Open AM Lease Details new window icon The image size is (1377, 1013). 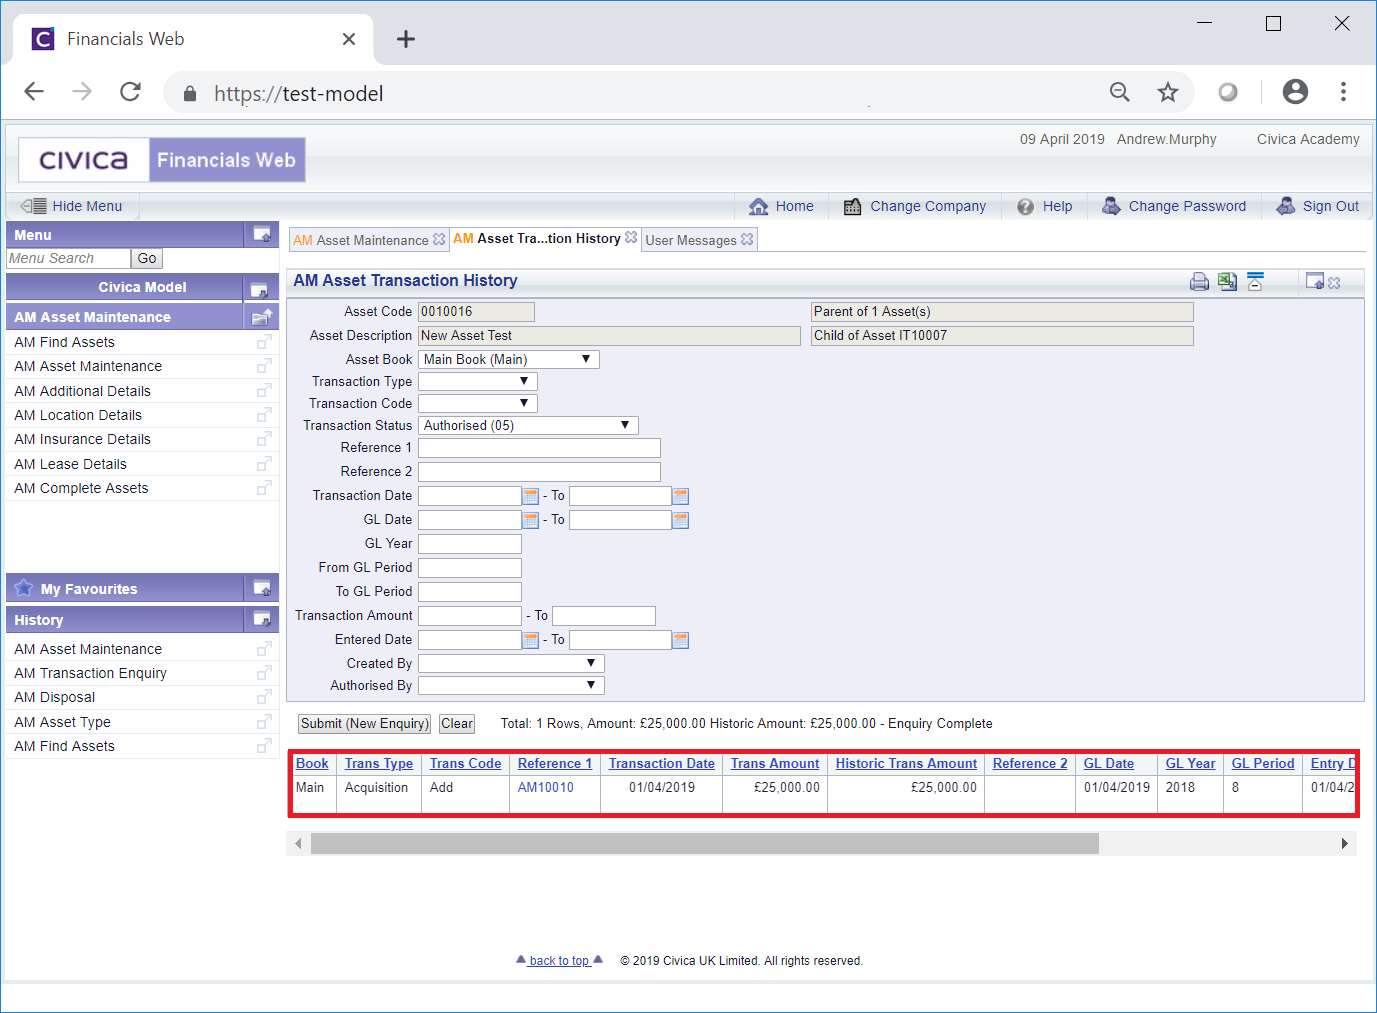pyautogui.click(x=264, y=464)
